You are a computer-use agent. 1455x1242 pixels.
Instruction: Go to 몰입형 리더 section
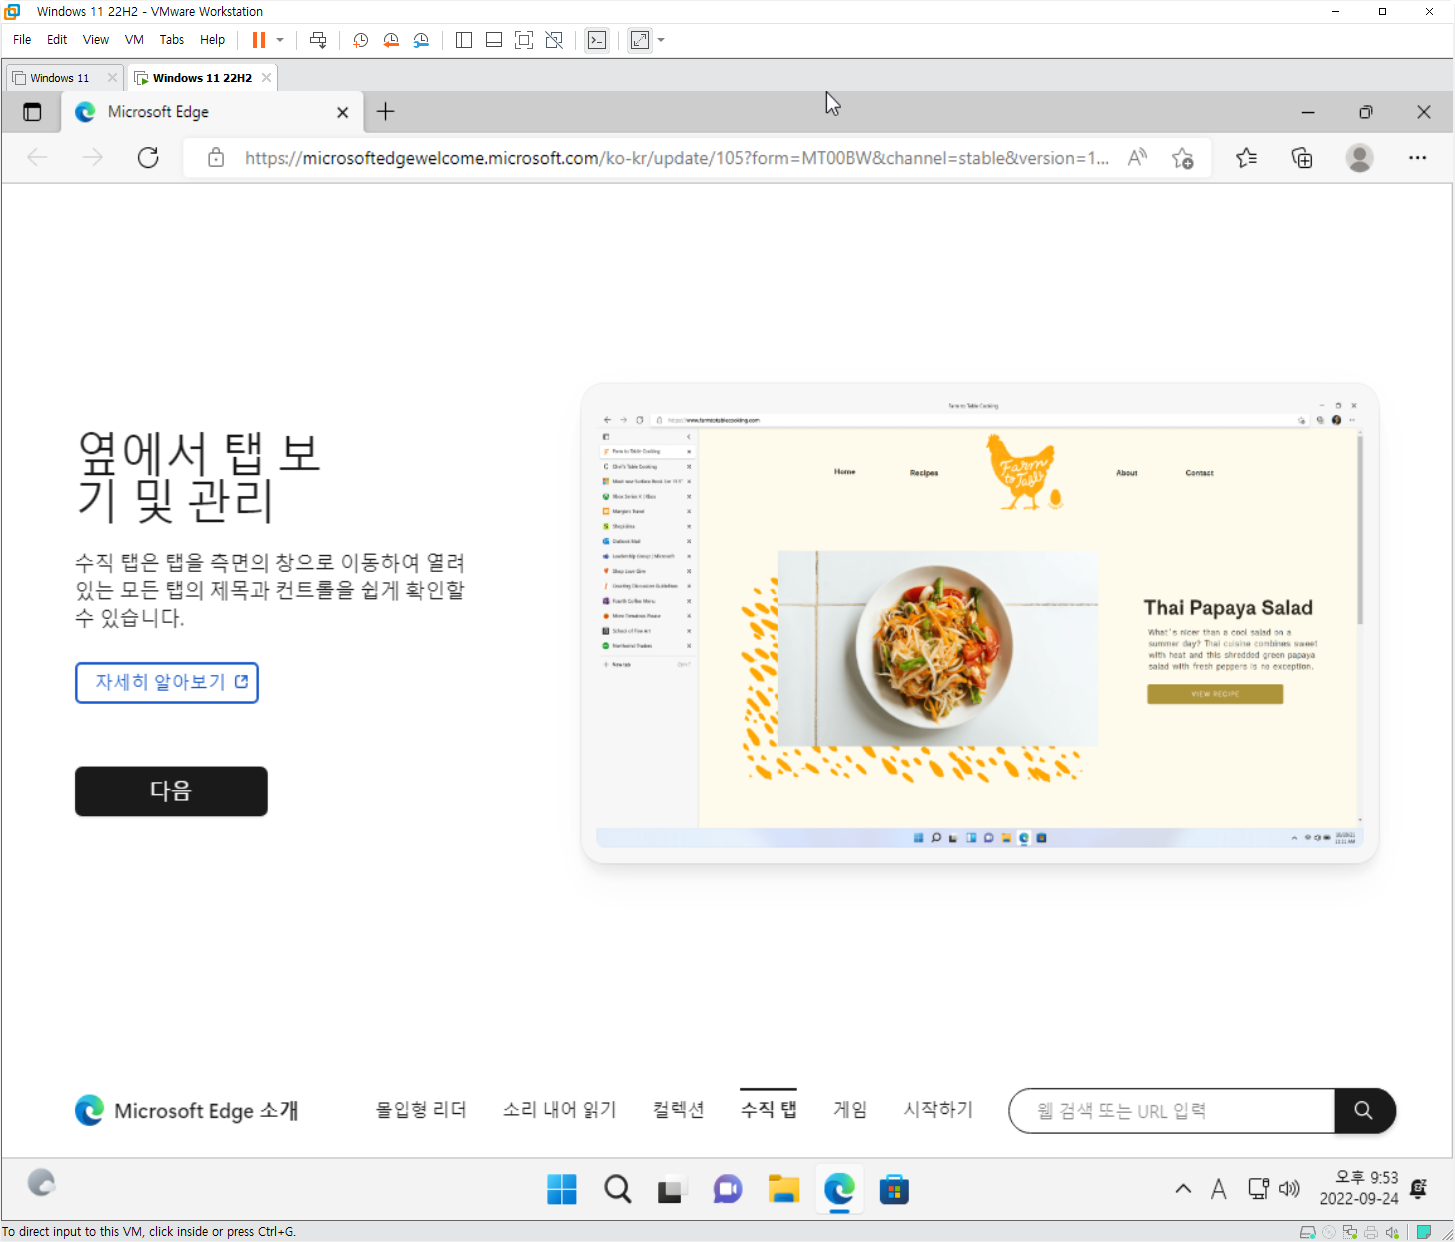tap(421, 1110)
